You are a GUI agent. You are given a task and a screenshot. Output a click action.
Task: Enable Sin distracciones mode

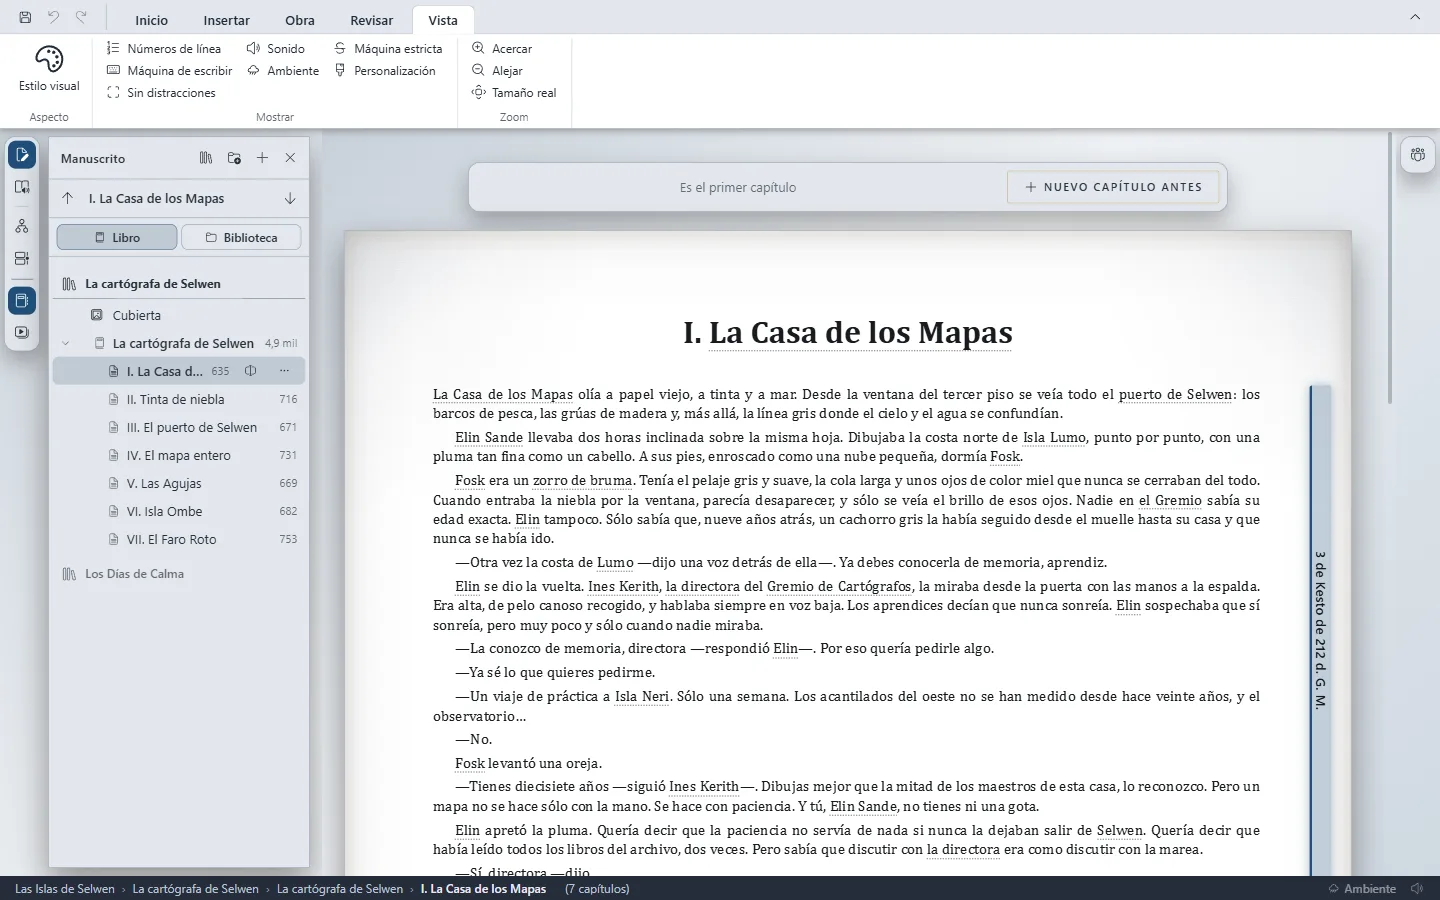click(161, 93)
